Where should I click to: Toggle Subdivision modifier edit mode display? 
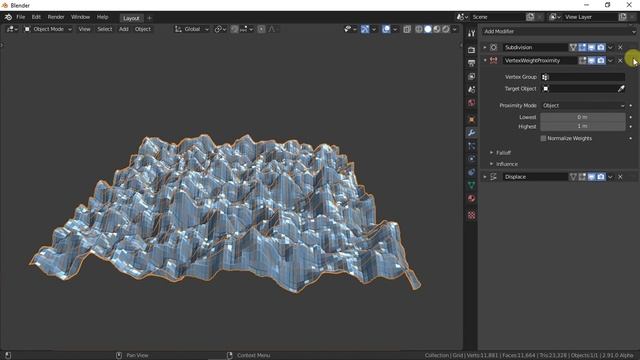582,47
